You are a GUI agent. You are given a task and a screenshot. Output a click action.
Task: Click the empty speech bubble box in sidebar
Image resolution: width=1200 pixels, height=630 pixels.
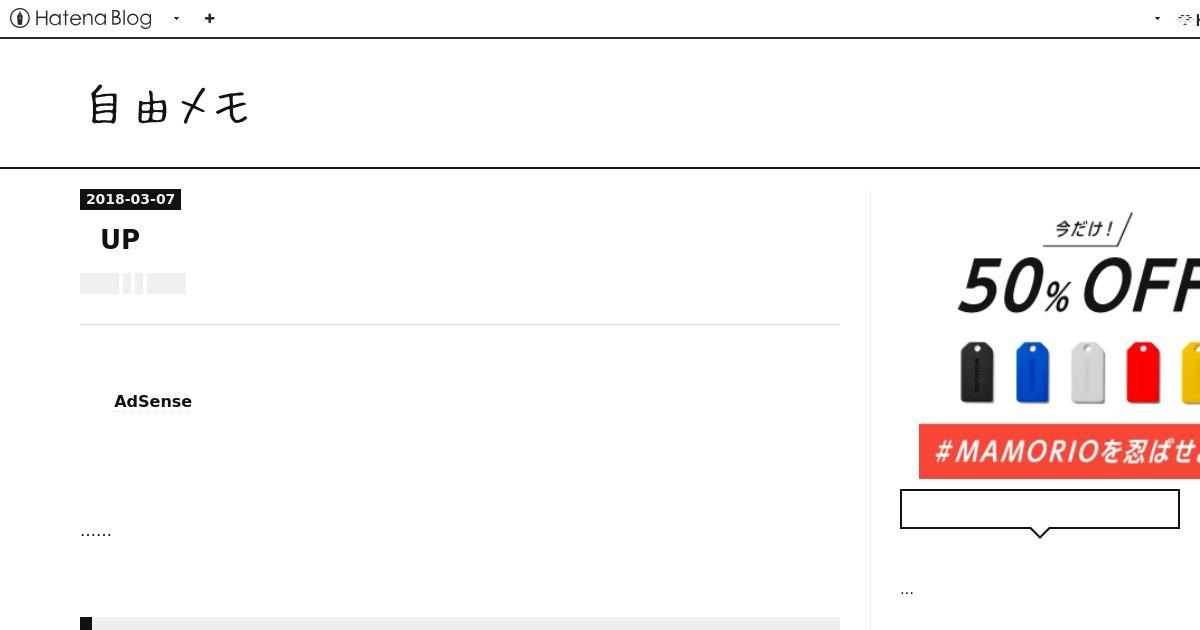1040,509
